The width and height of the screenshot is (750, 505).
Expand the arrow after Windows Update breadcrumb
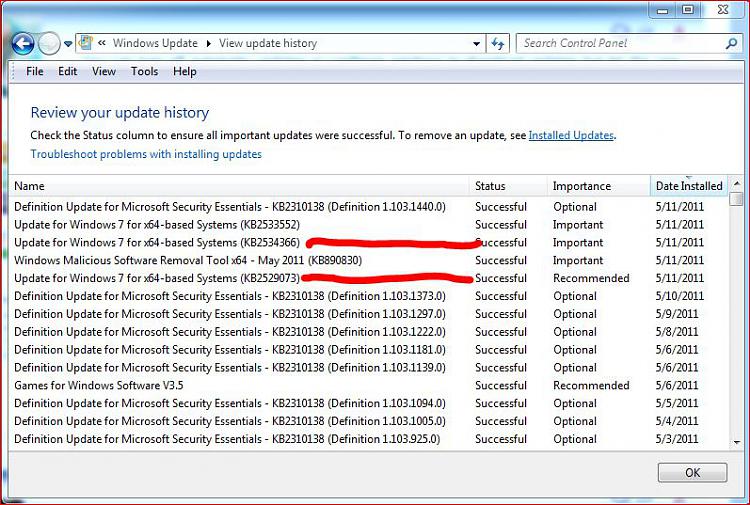[x=209, y=44]
